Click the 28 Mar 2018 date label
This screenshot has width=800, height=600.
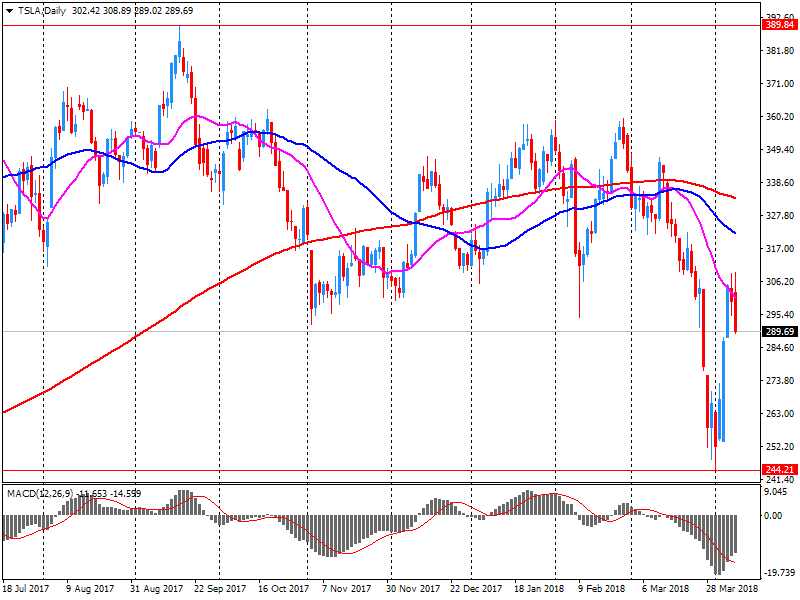pyautogui.click(x=732, y=589)
